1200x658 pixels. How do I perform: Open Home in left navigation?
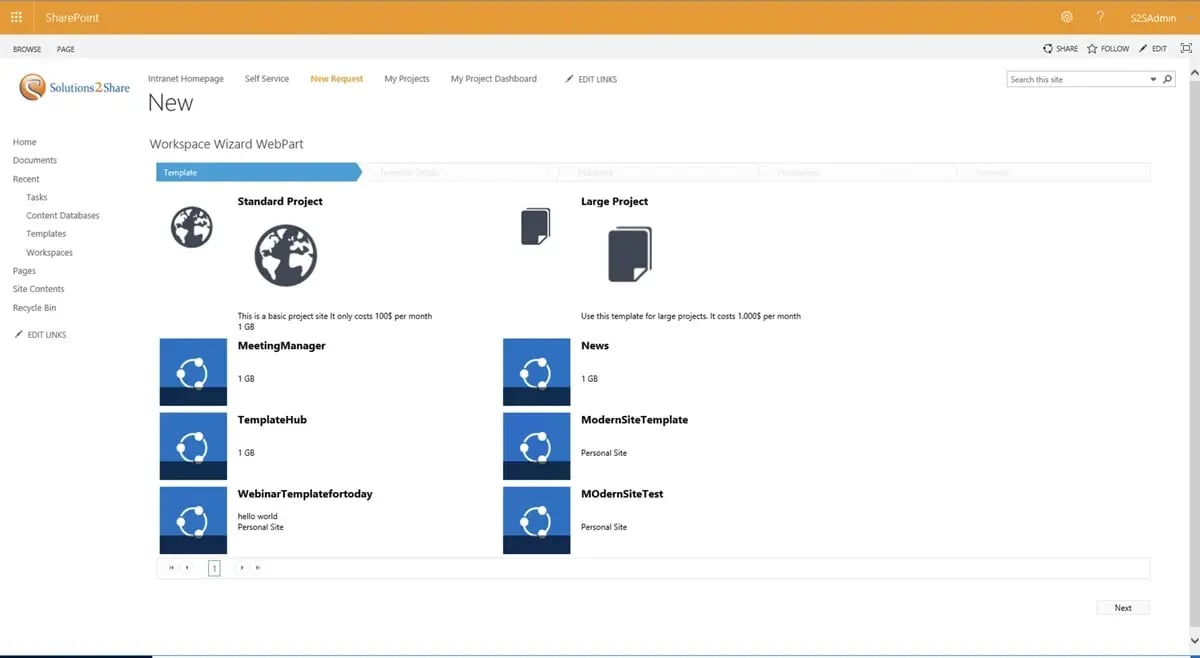24,142
